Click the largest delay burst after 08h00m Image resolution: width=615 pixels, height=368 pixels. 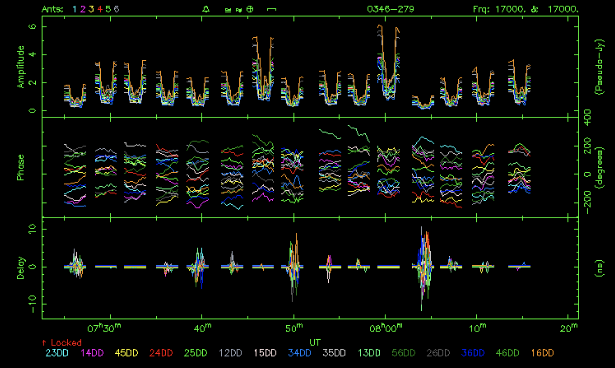coord(423,268)
